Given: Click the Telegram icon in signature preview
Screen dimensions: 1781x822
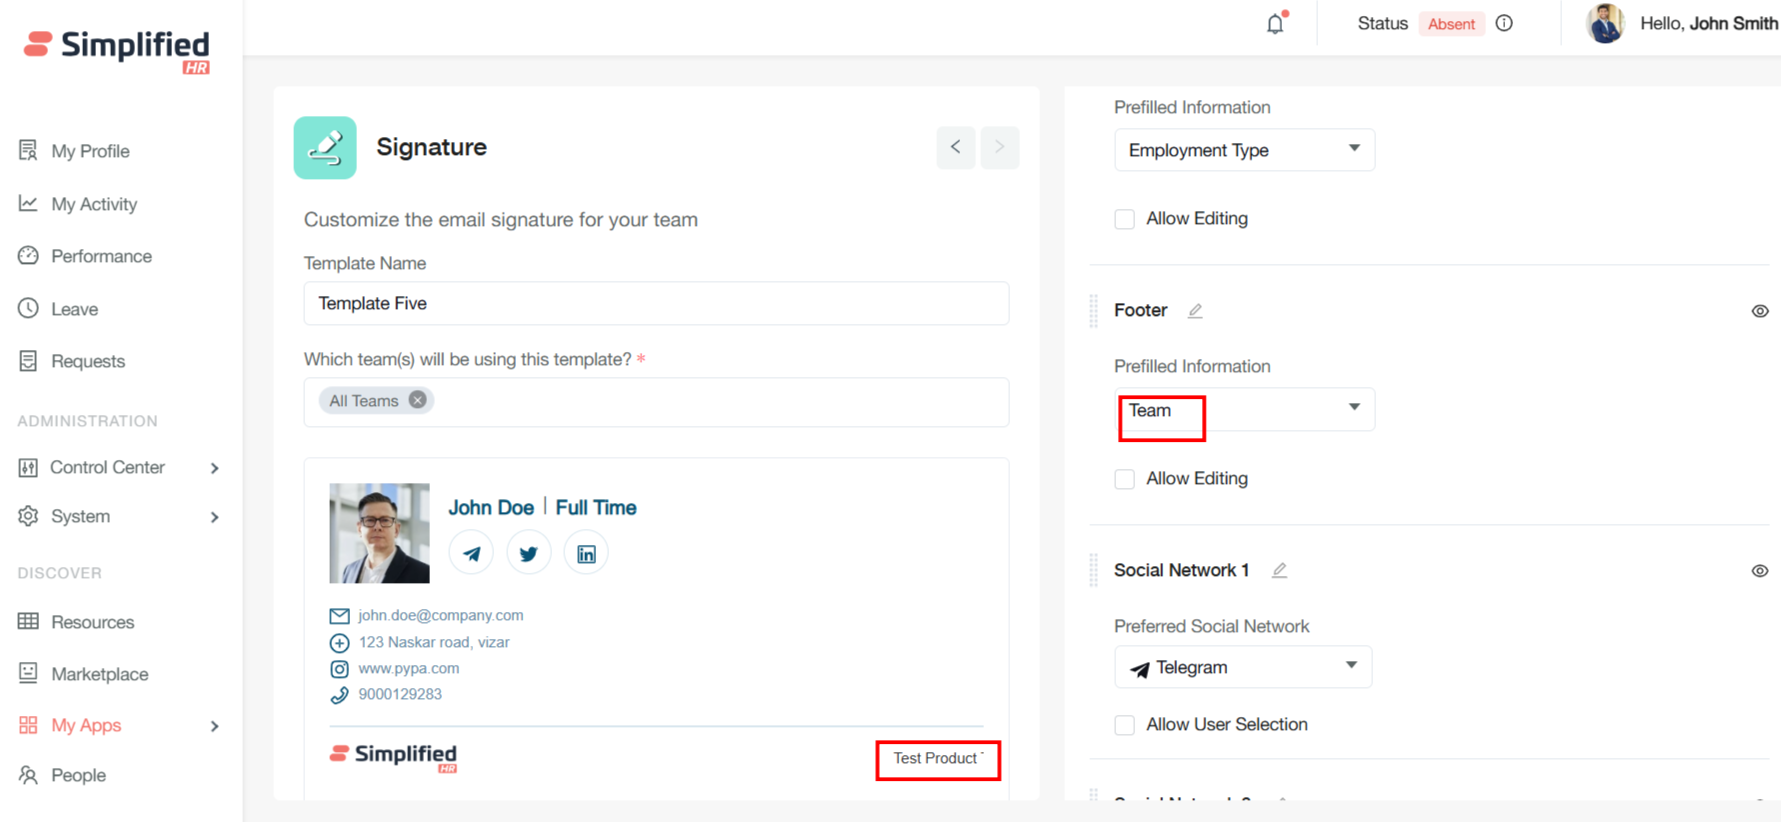Looking at the screenshot, I should click(x=471, y=553).
